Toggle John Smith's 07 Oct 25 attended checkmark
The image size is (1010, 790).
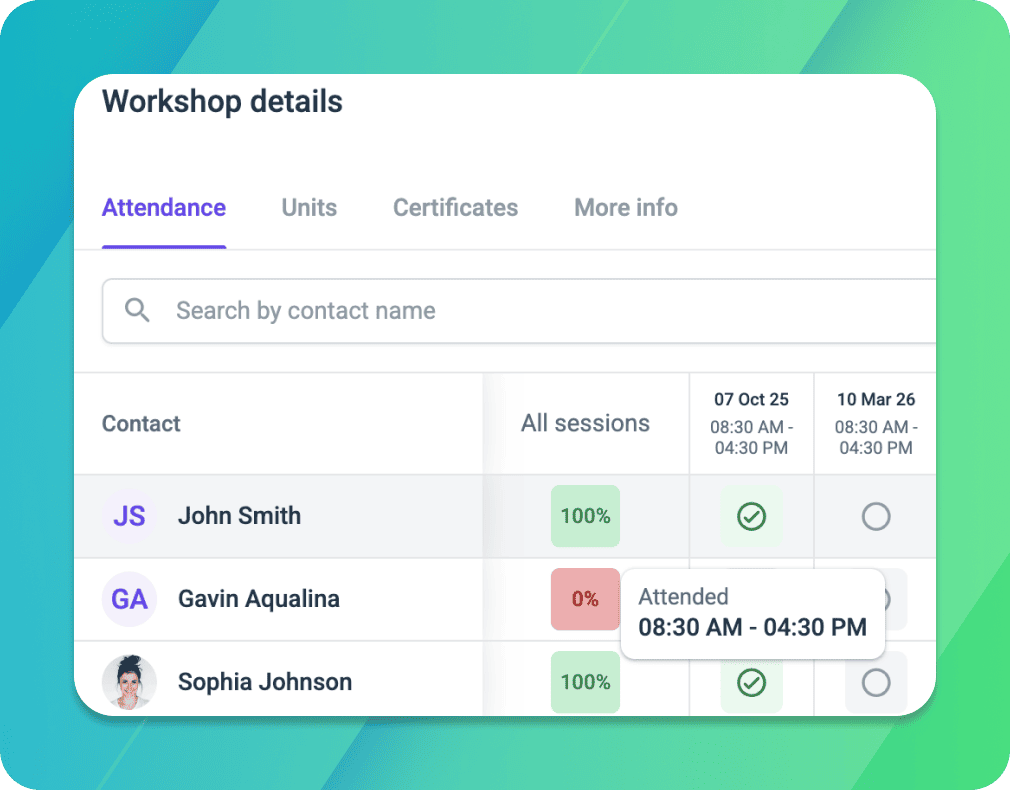[751, 516]
